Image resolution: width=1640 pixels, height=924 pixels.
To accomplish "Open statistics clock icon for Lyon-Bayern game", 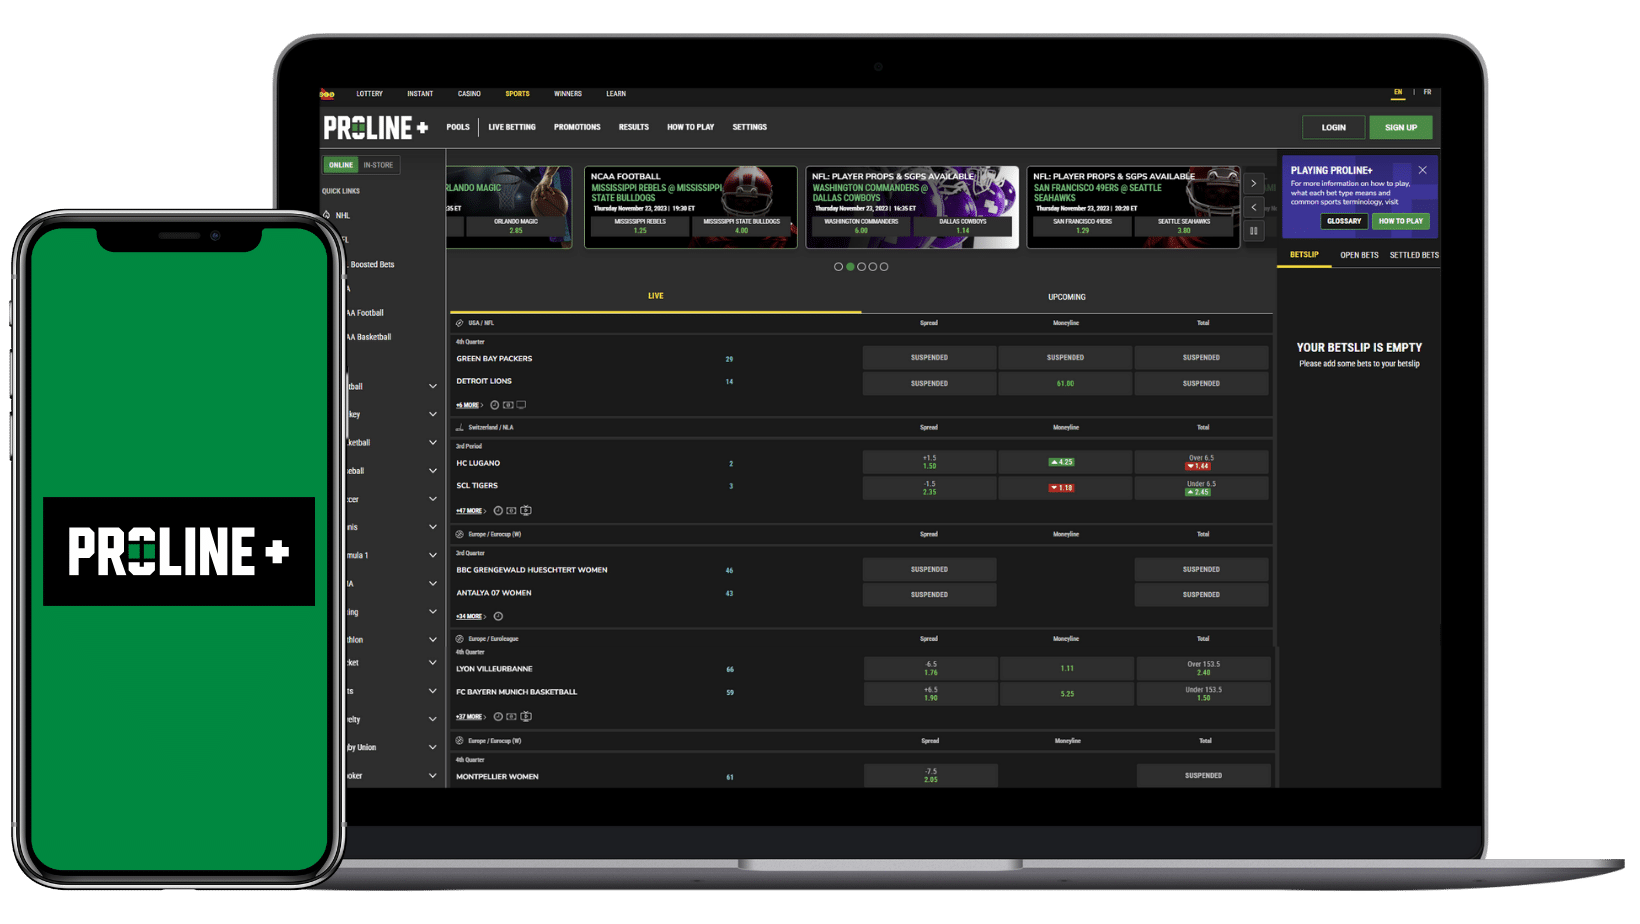I will click(x=498, y=717).
